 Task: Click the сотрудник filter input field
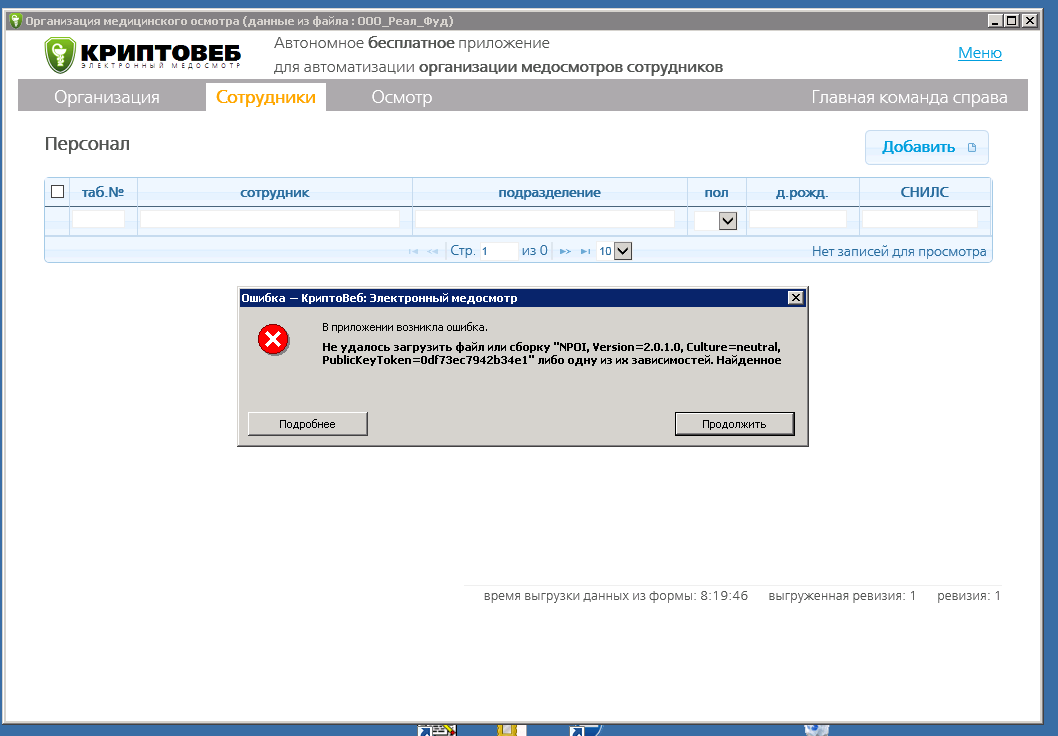click(270, 219)
